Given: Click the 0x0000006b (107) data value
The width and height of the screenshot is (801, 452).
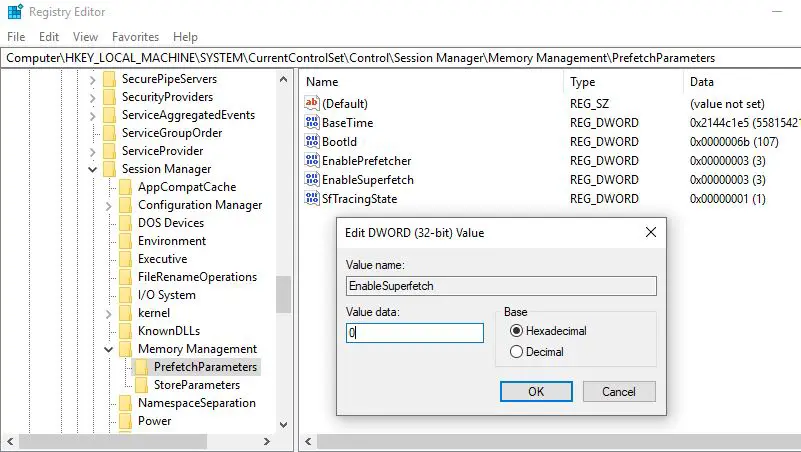Looking at the screenshot, I should tap(734, 141).
